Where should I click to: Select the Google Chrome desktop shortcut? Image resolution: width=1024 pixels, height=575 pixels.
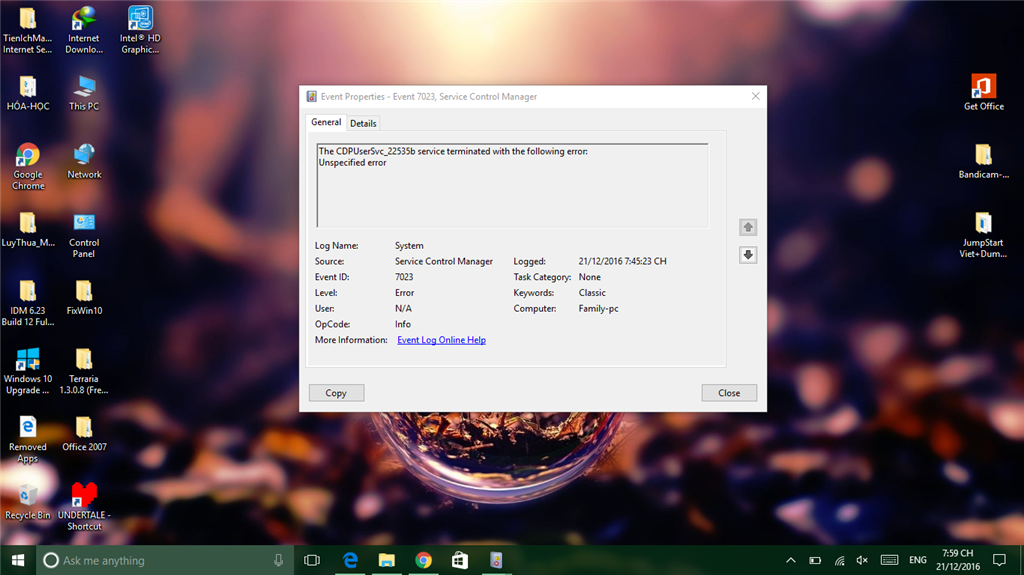click(x=28, y=167)
